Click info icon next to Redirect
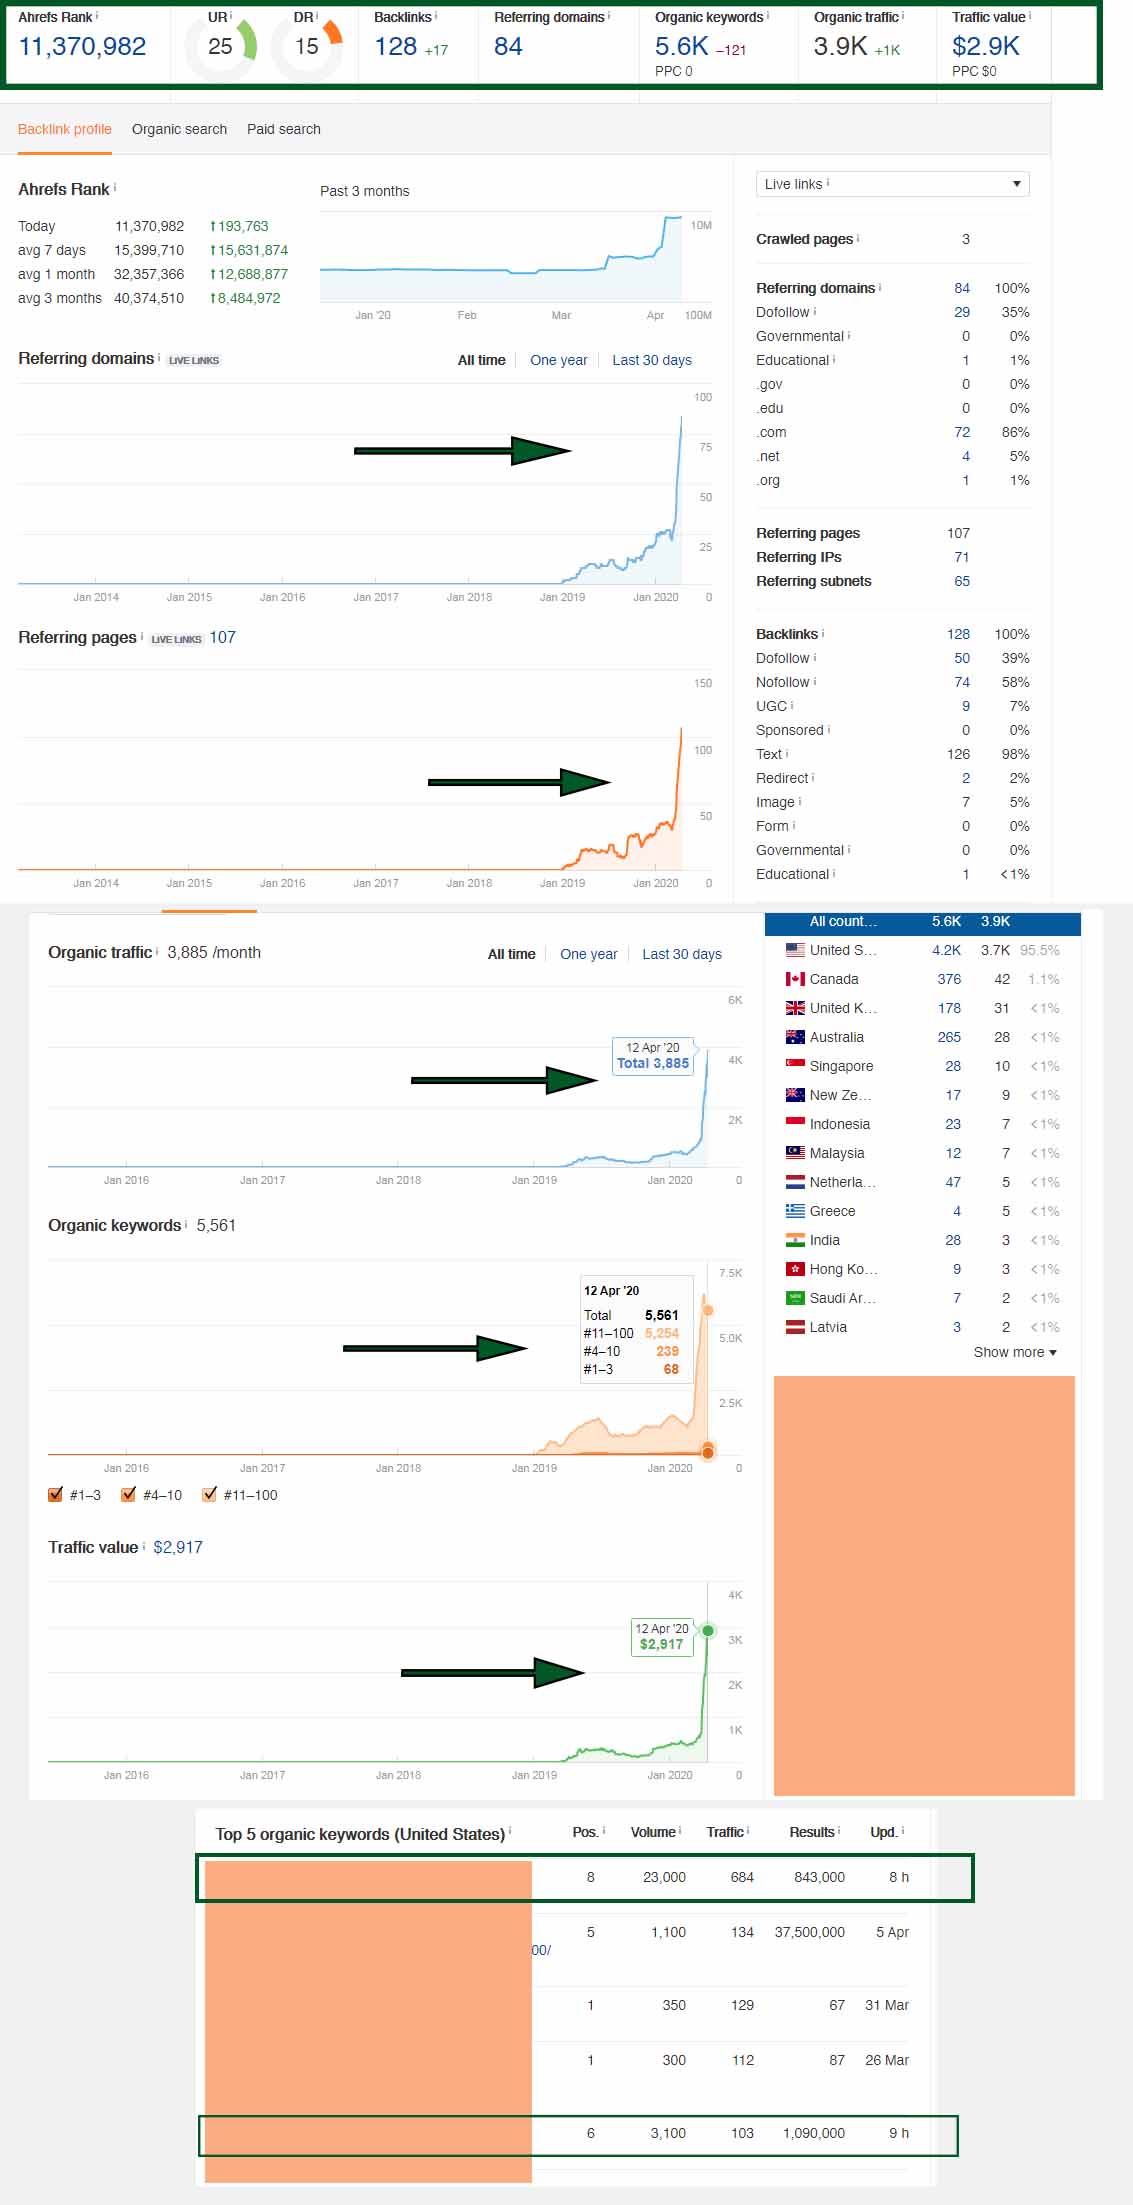Viewport: 1133px width, 2205px height. click(813, 777)
